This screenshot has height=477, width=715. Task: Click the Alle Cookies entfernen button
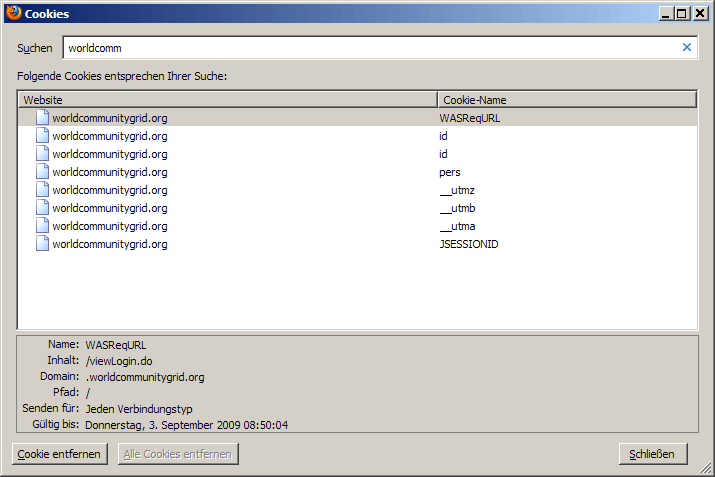click(177, 454)
